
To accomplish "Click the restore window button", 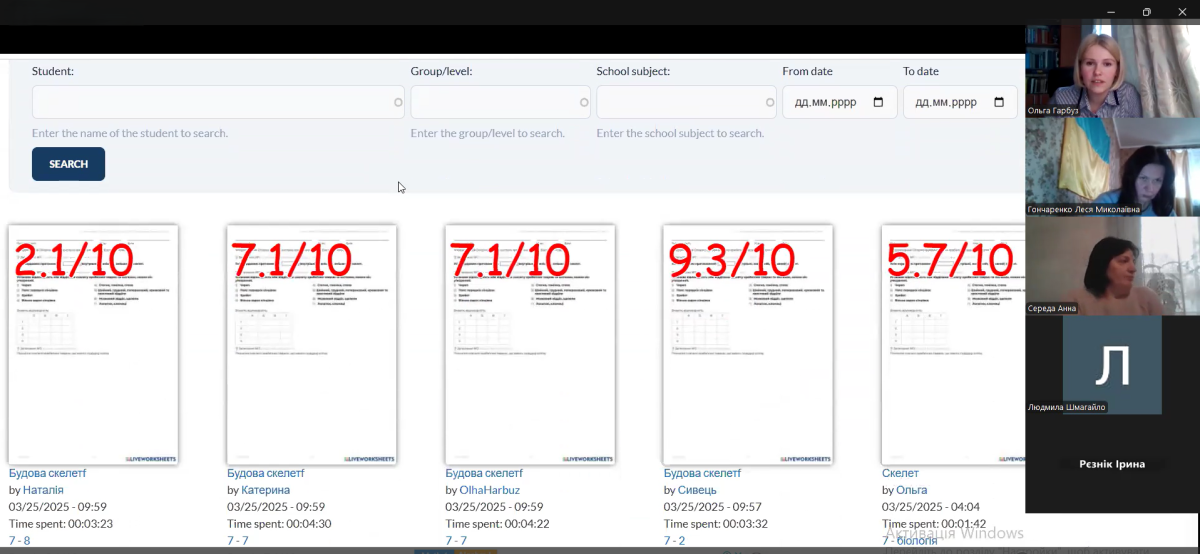I will pyautogui.click(x=1146, y=12).
